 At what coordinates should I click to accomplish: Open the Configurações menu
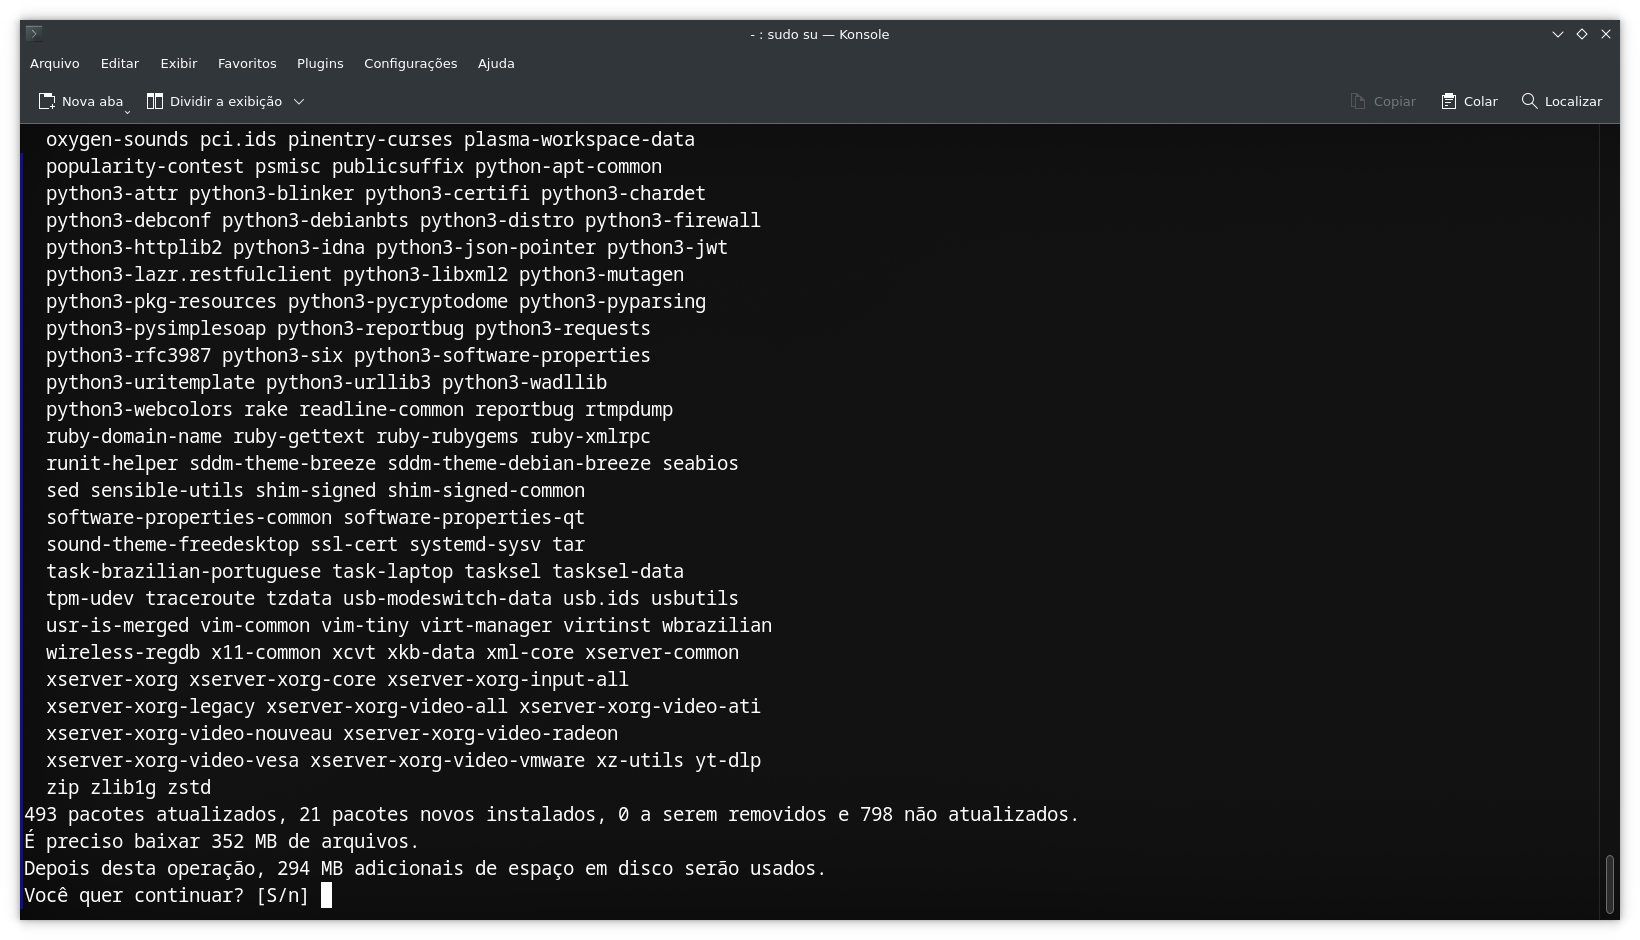pos(410,63)
